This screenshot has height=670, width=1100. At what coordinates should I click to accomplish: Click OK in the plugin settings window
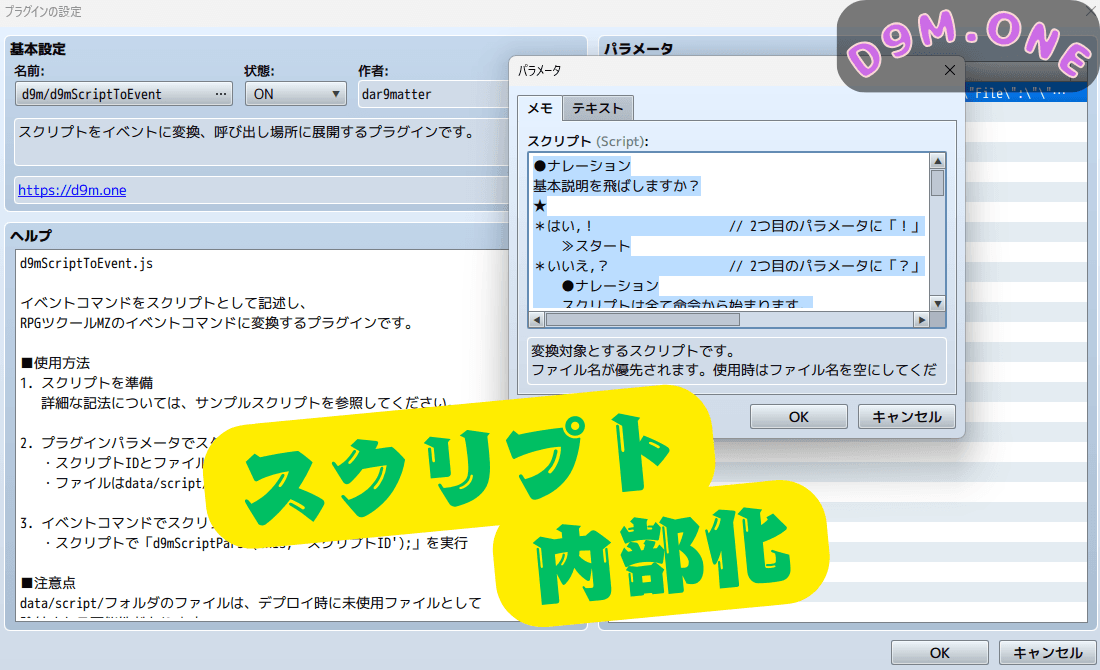(939, 652)
